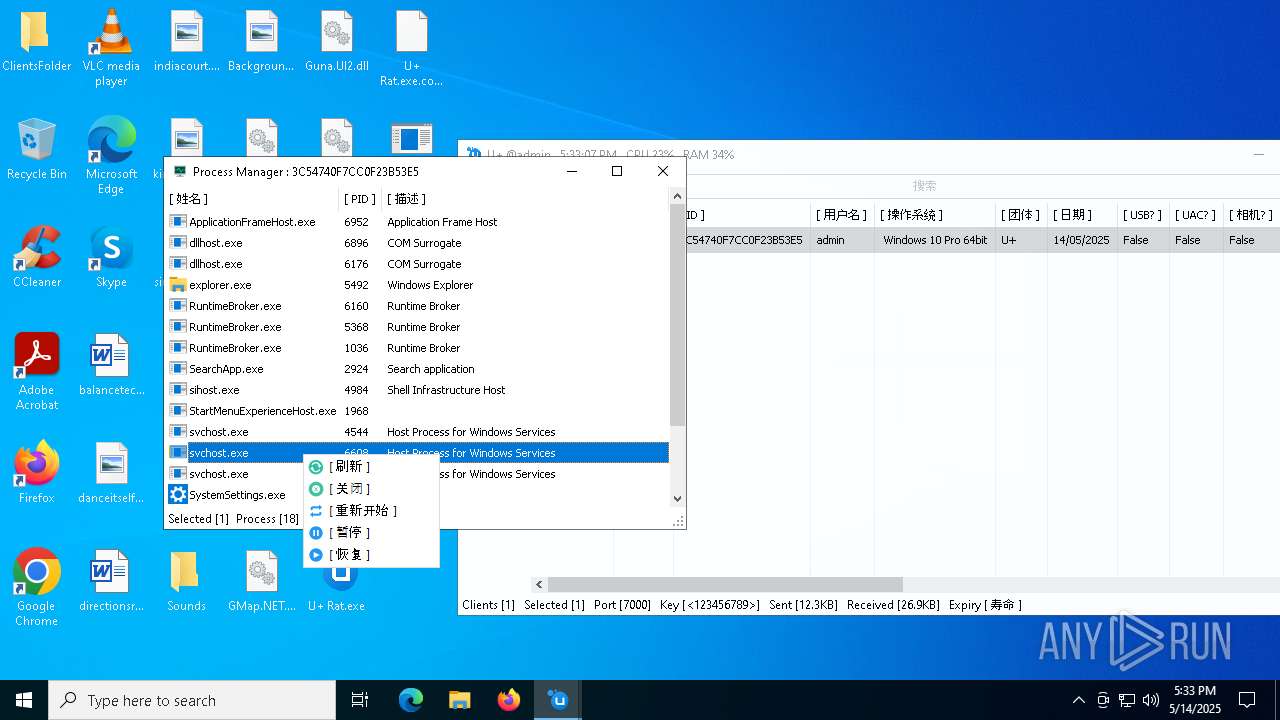Click the 团体 column header in U+ window
Screen dimensions: 1280x720
click(1020, 215)
